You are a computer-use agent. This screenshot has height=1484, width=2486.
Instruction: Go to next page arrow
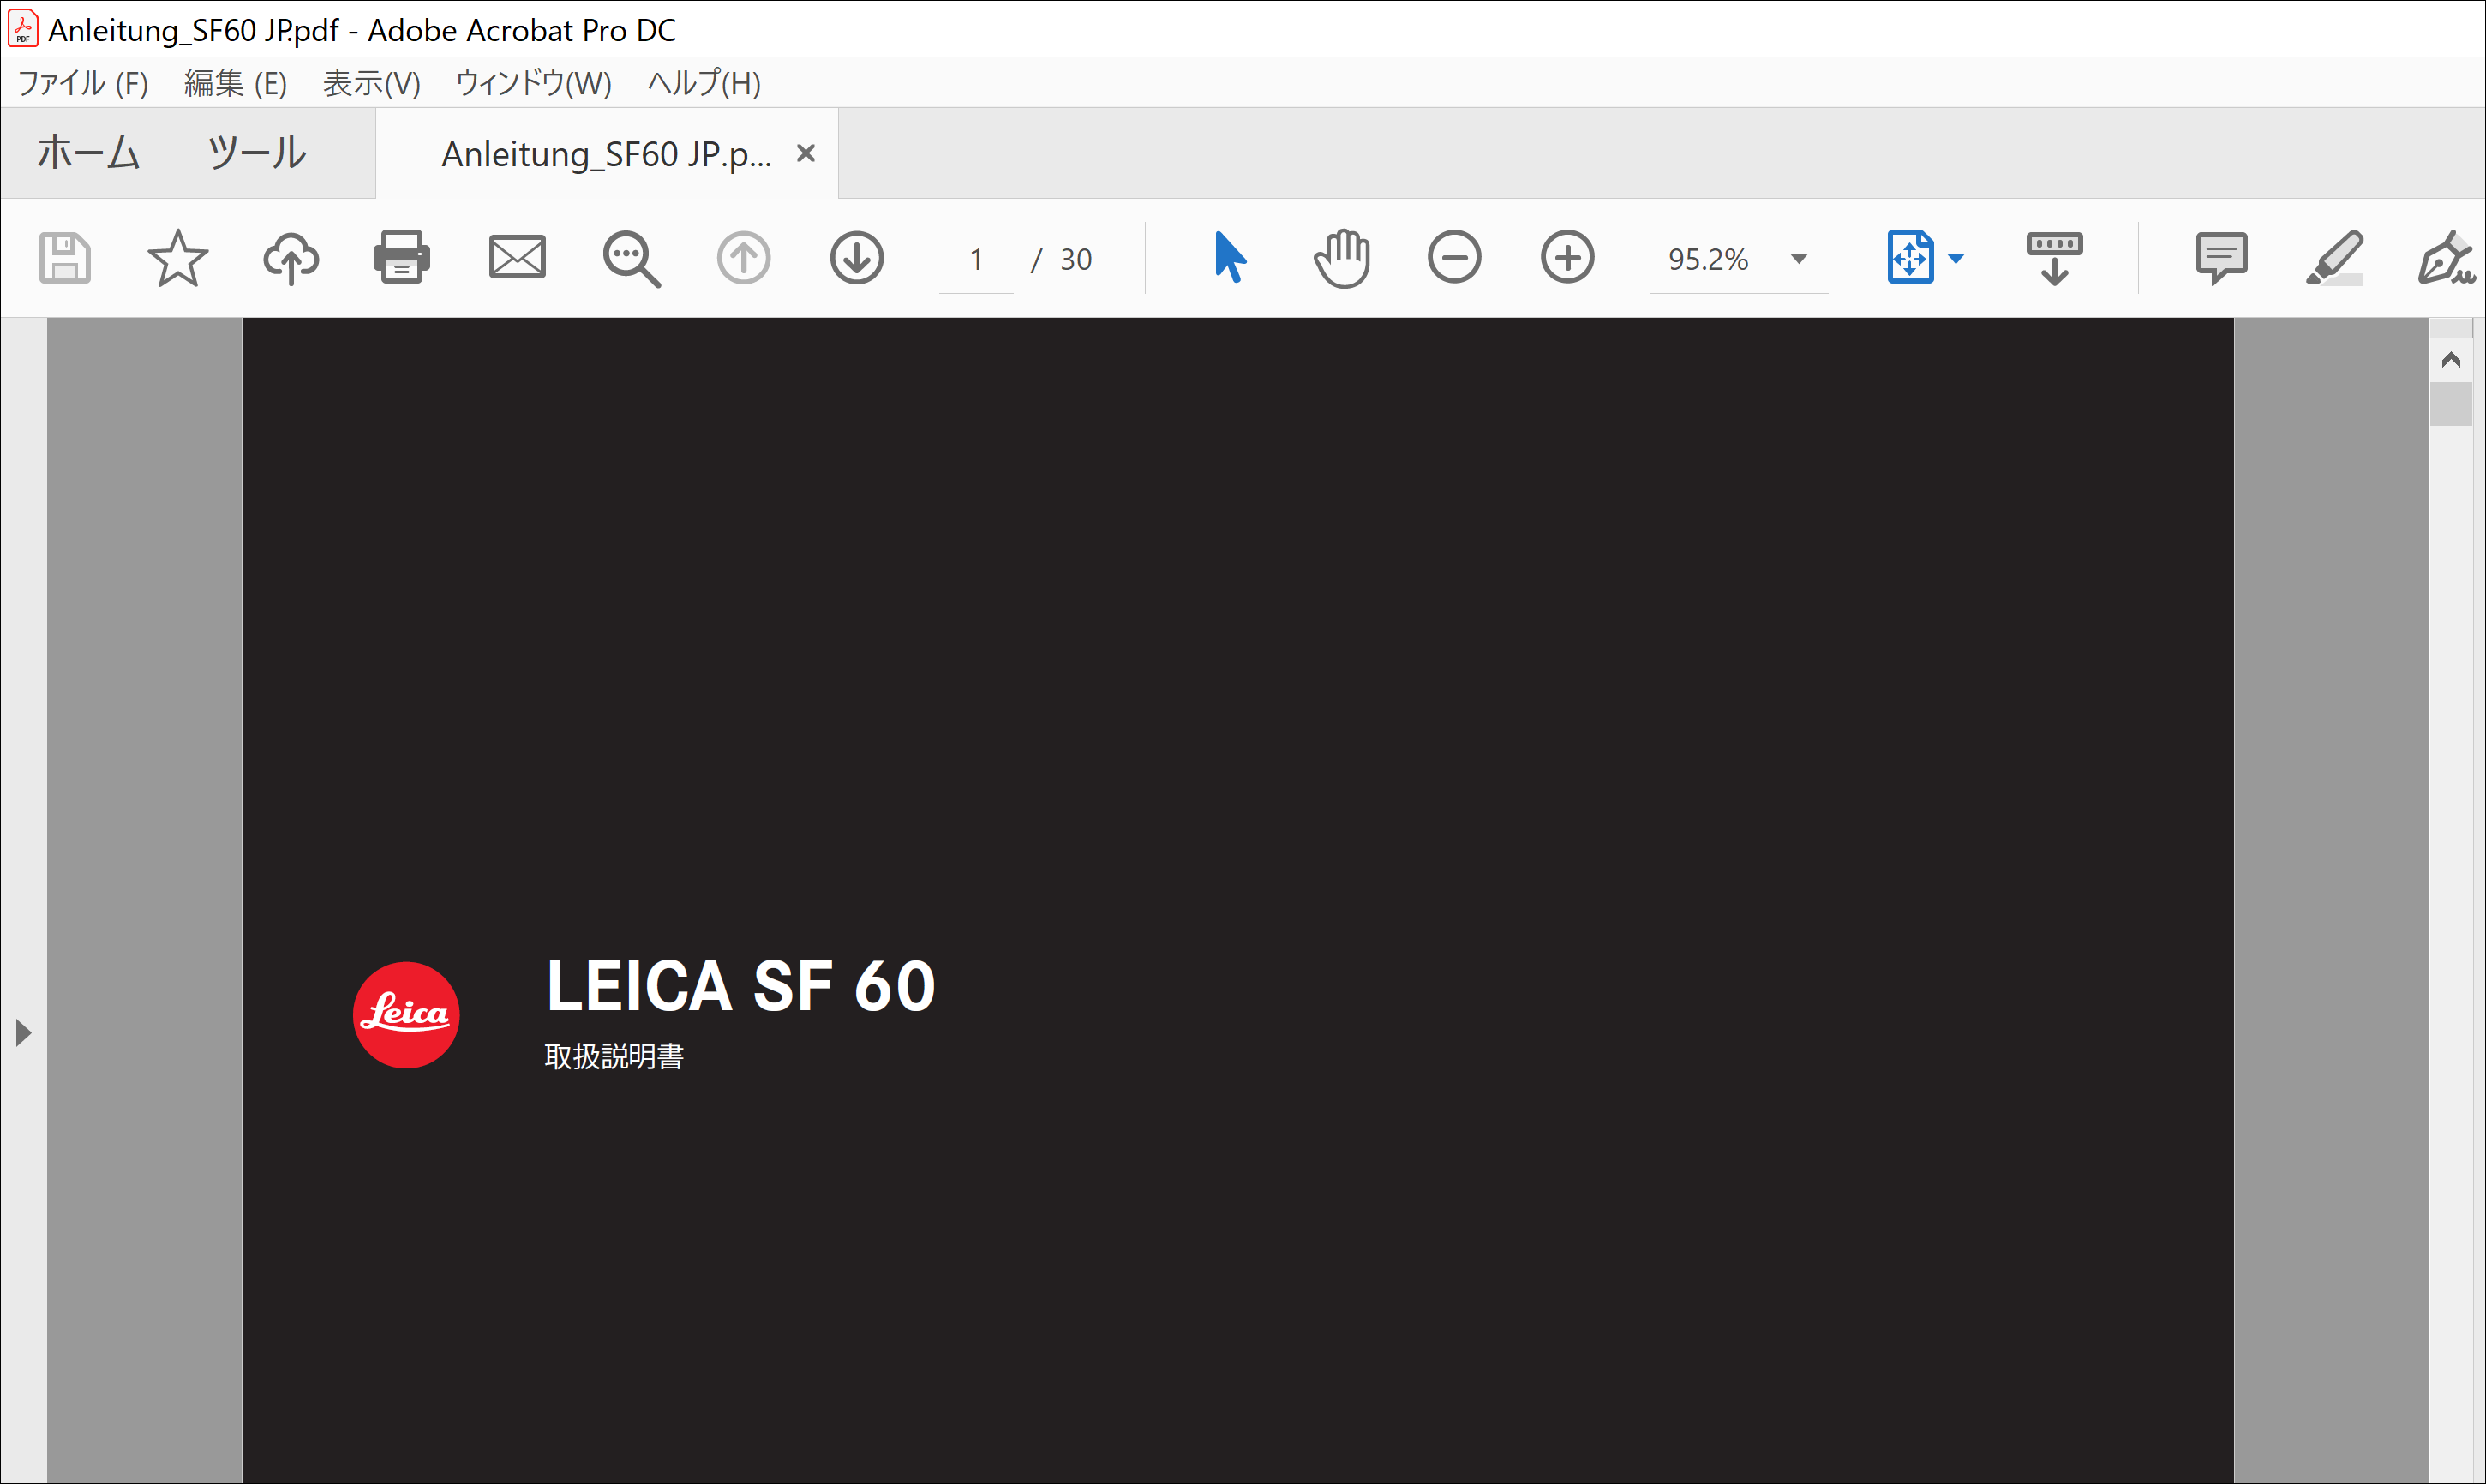click(857, 258)
